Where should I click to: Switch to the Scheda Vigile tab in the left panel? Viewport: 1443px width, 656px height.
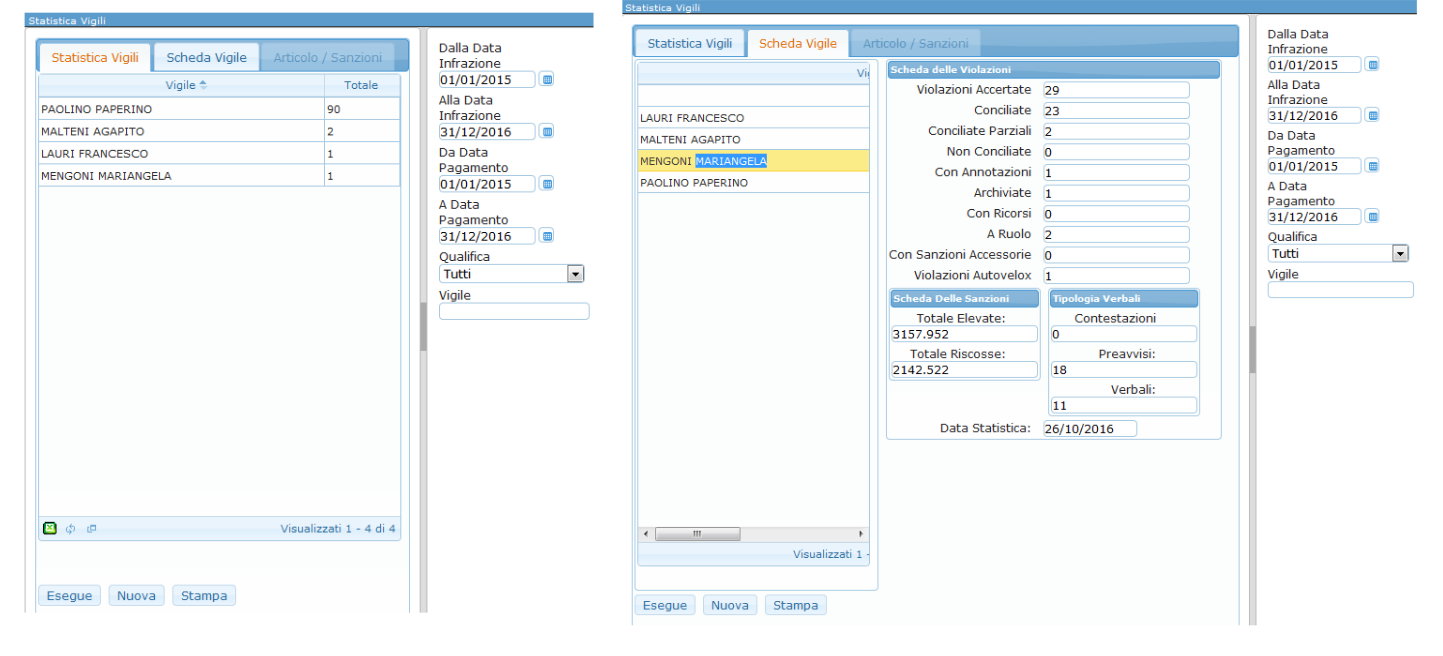[x=206, y=57]
